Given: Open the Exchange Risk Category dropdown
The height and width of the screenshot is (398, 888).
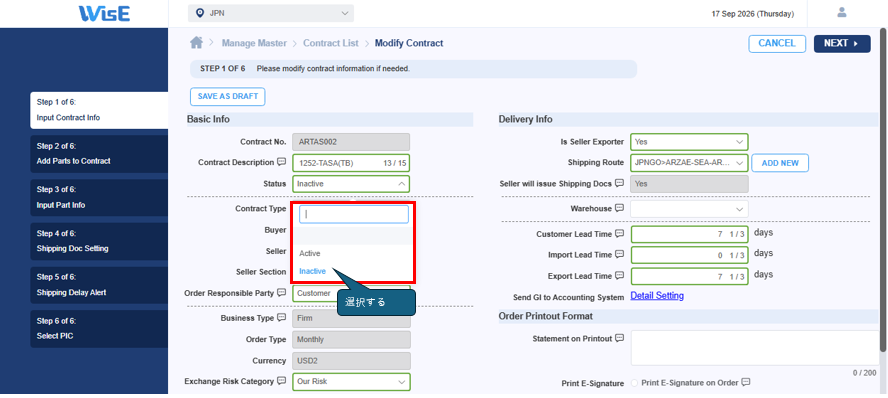Looking at the screenshot, I should (351, 382).
